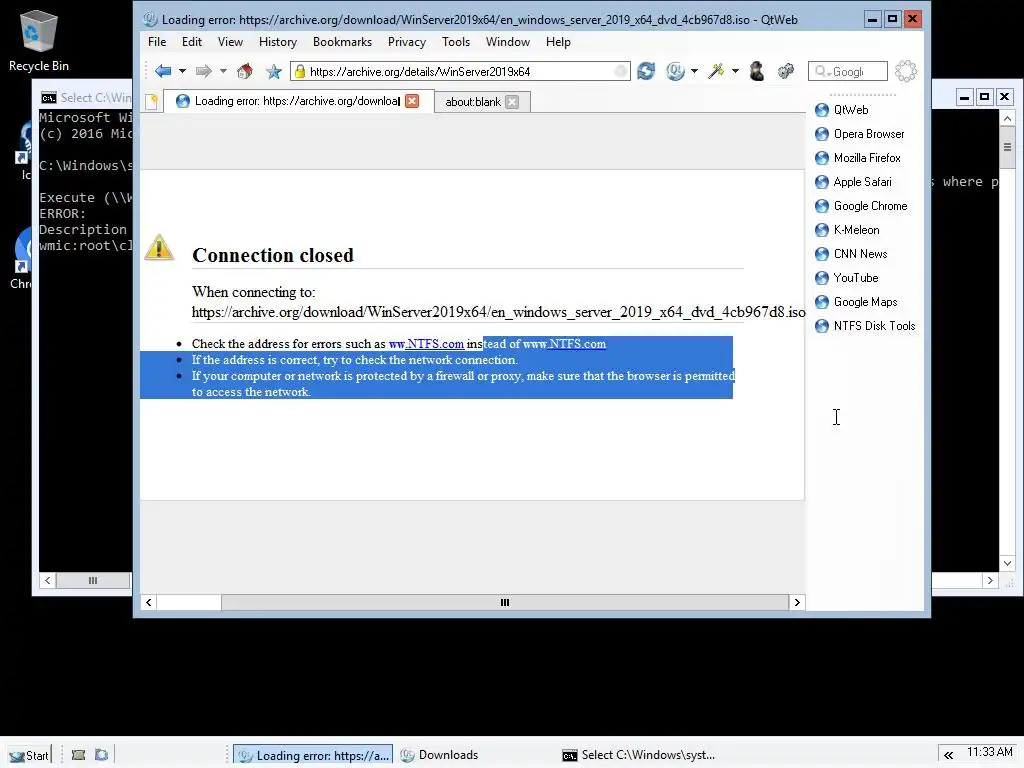Open the History menu
The width and height of the screenshot is (1024, 768).
pyautogui.click(x=278, y=42)
